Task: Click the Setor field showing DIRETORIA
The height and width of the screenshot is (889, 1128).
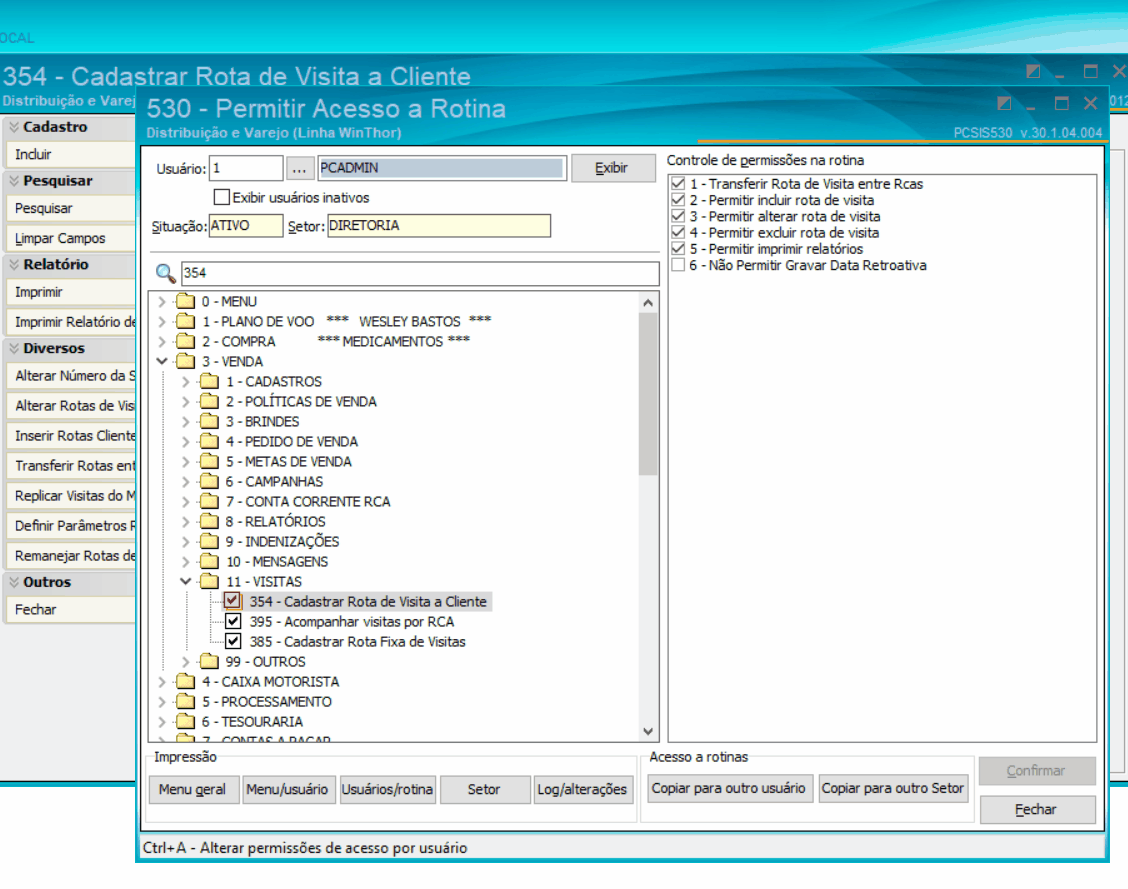Action: (x=439, y=226)
